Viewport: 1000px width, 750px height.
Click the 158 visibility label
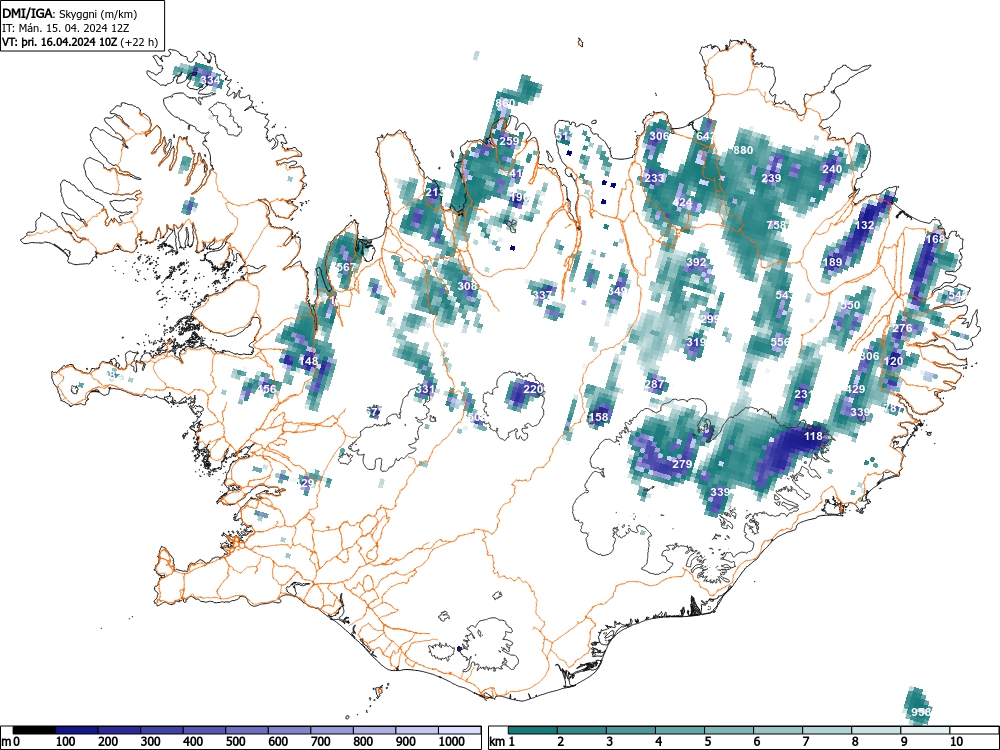coord(598,417)
